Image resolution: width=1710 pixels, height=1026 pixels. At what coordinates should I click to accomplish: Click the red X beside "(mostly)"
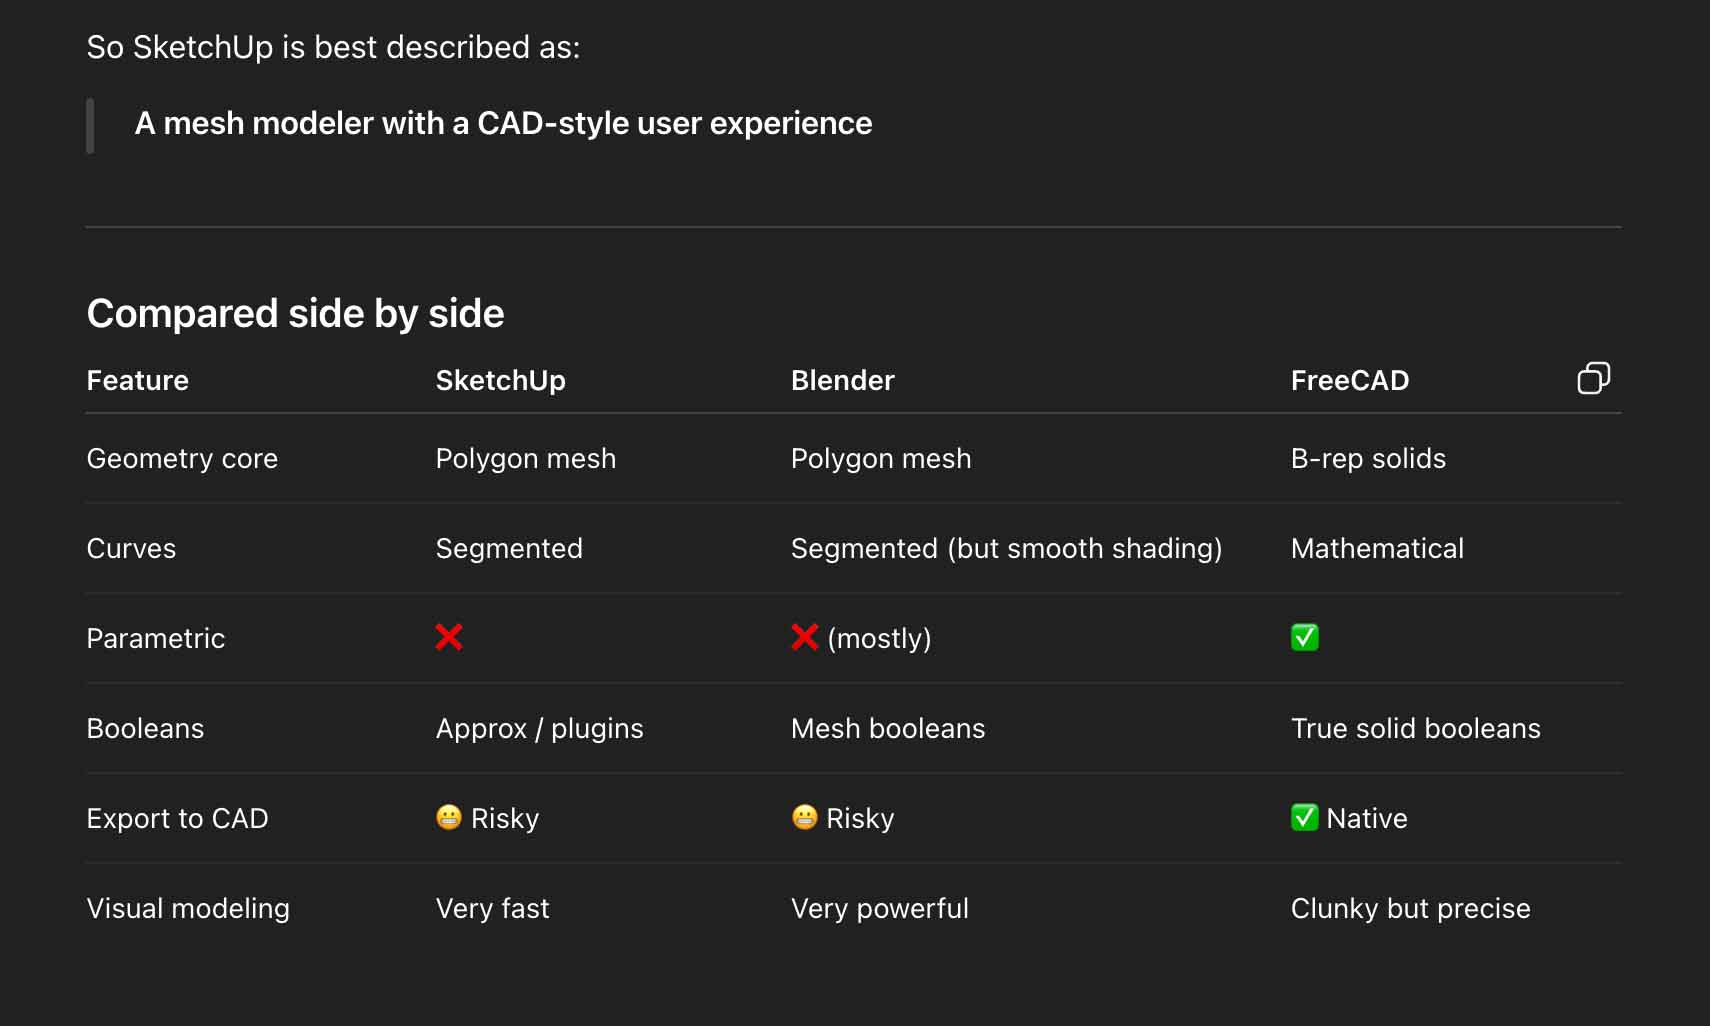[x=804, y=637]
